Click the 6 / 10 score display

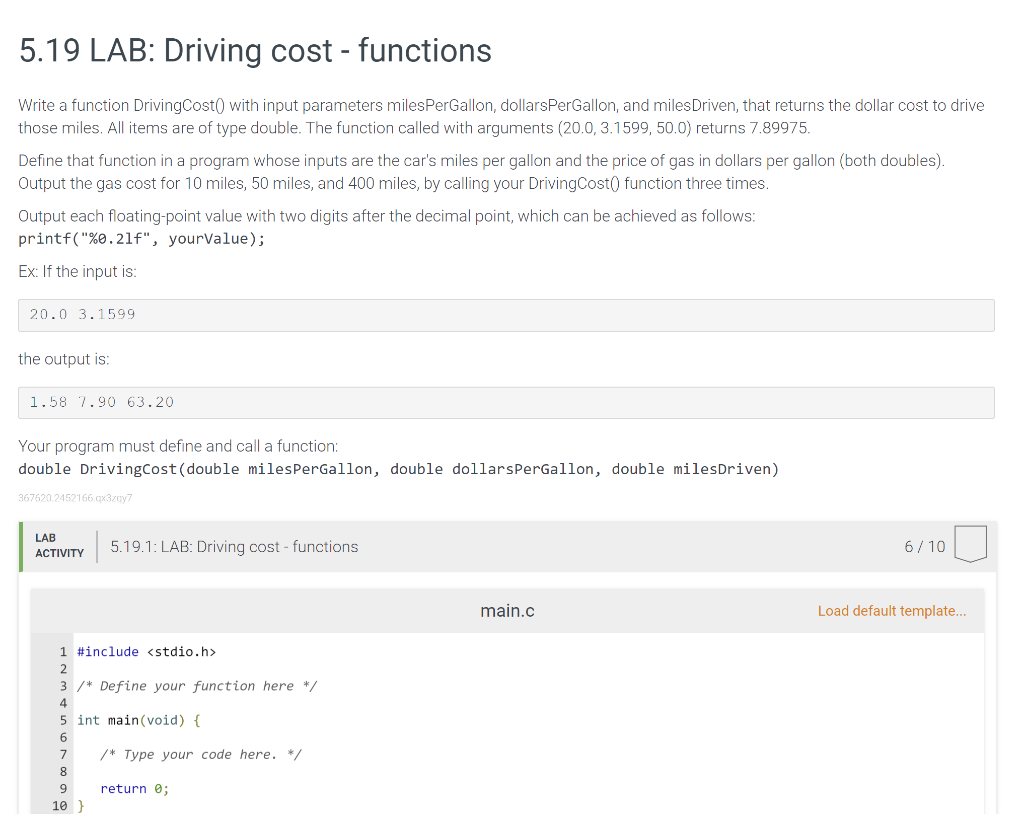[924, 546]
